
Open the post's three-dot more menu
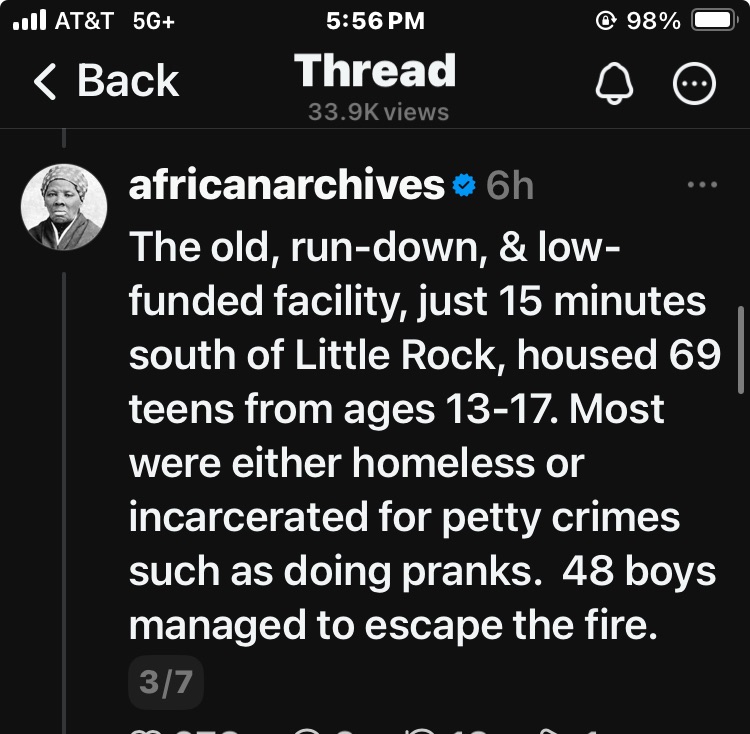click(x=702, y=185)
